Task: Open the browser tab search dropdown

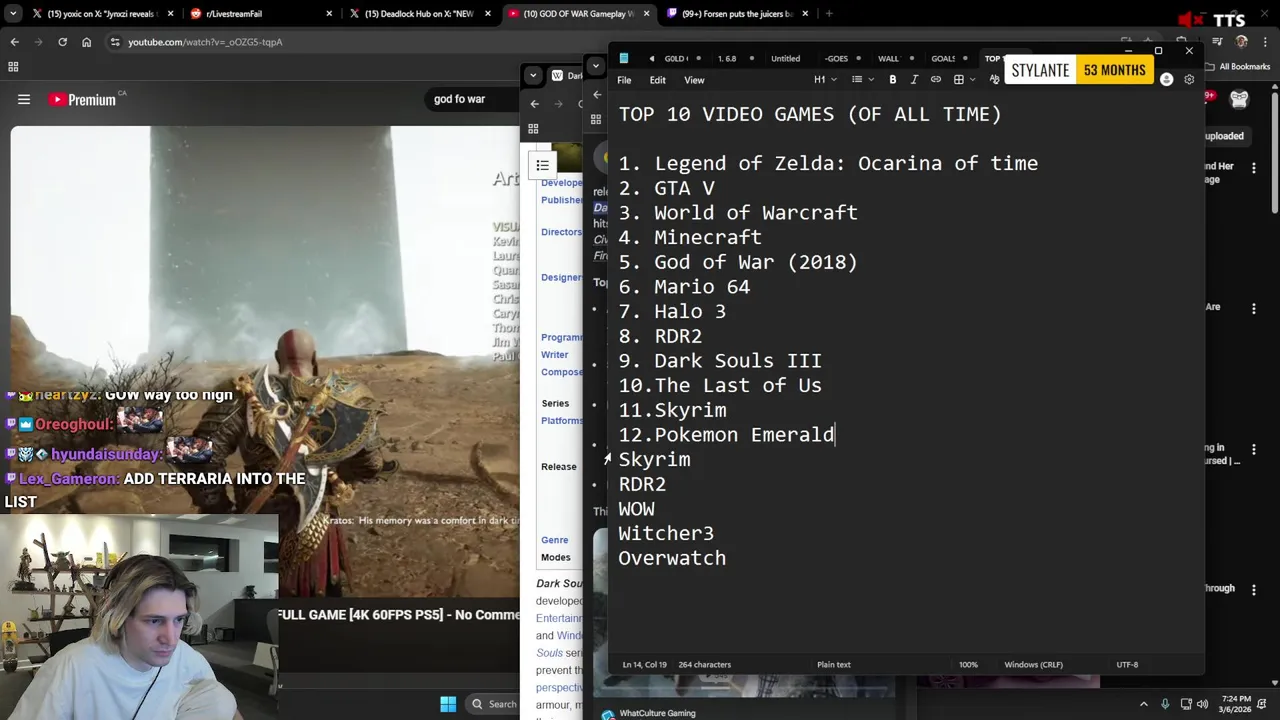Action: click(x=13, y=14)
